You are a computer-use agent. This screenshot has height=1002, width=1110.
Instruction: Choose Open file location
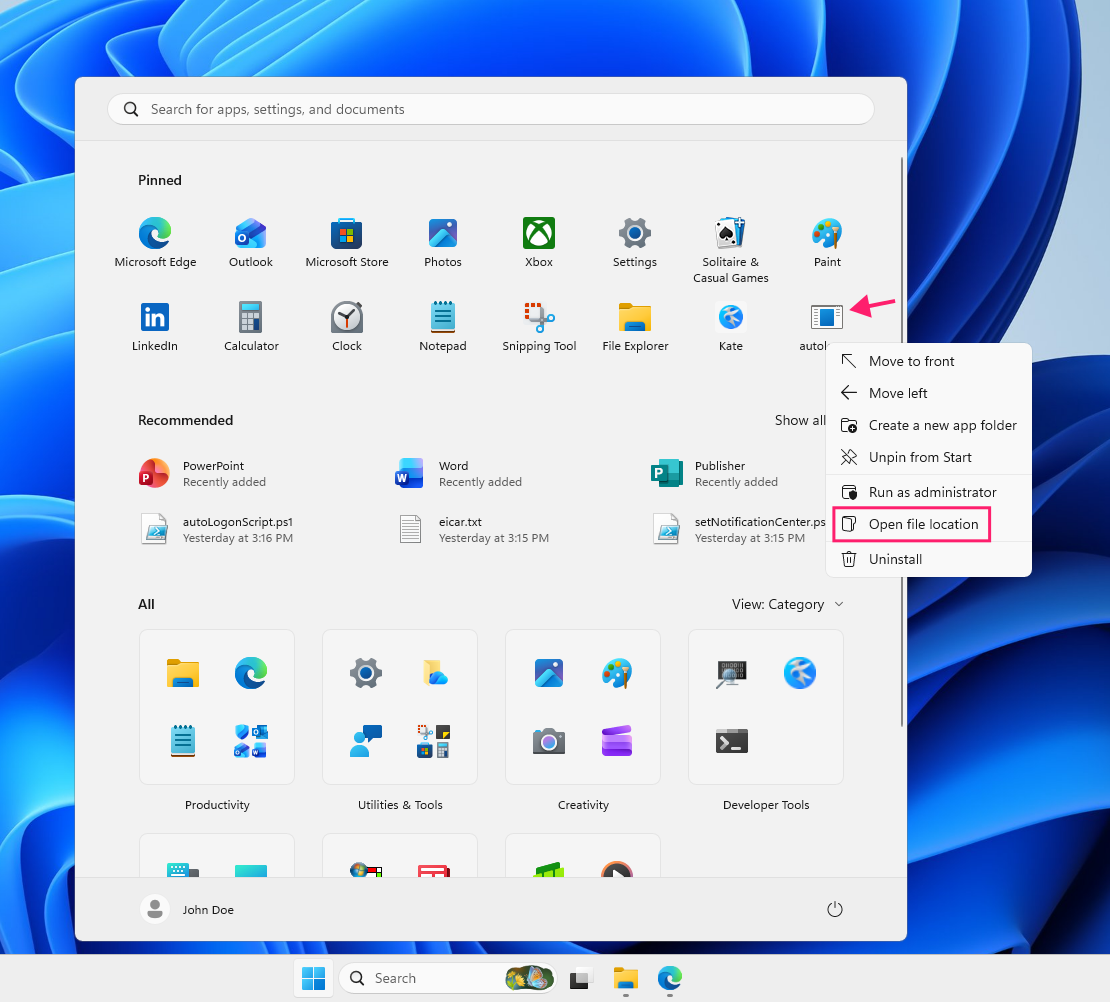(928, 524)
